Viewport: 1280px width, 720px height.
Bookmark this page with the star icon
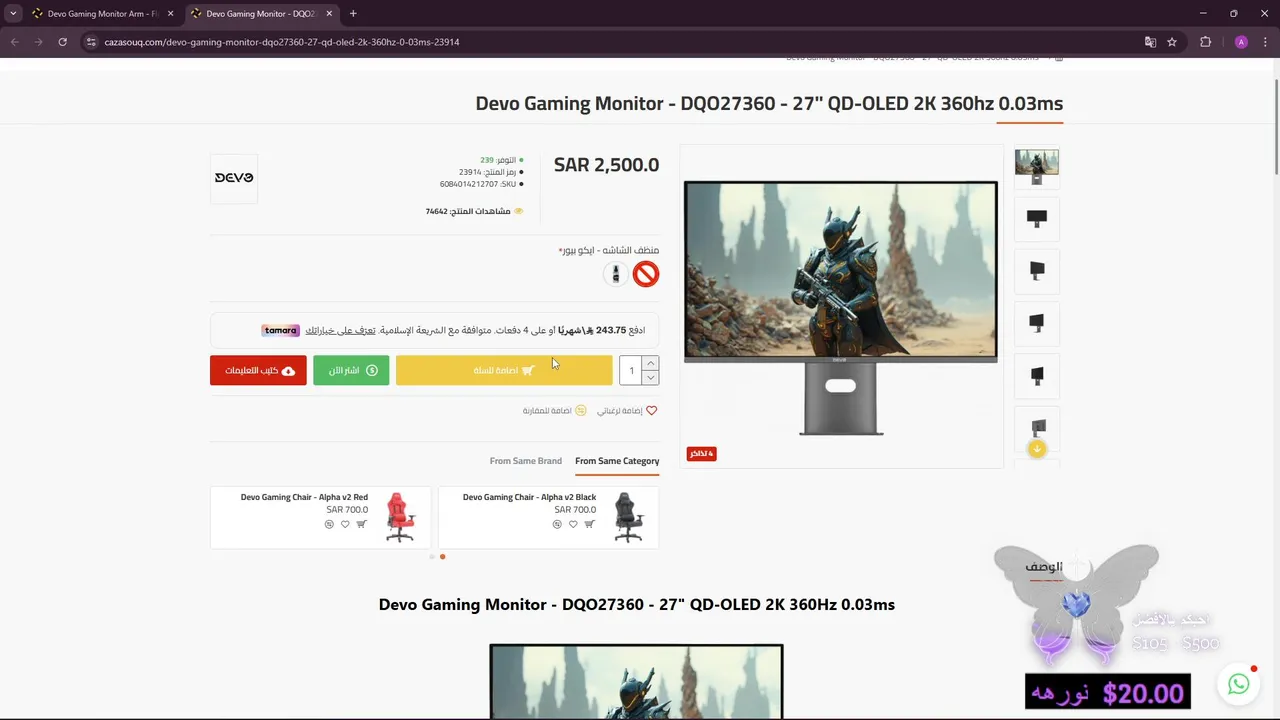coord(1172,42)
